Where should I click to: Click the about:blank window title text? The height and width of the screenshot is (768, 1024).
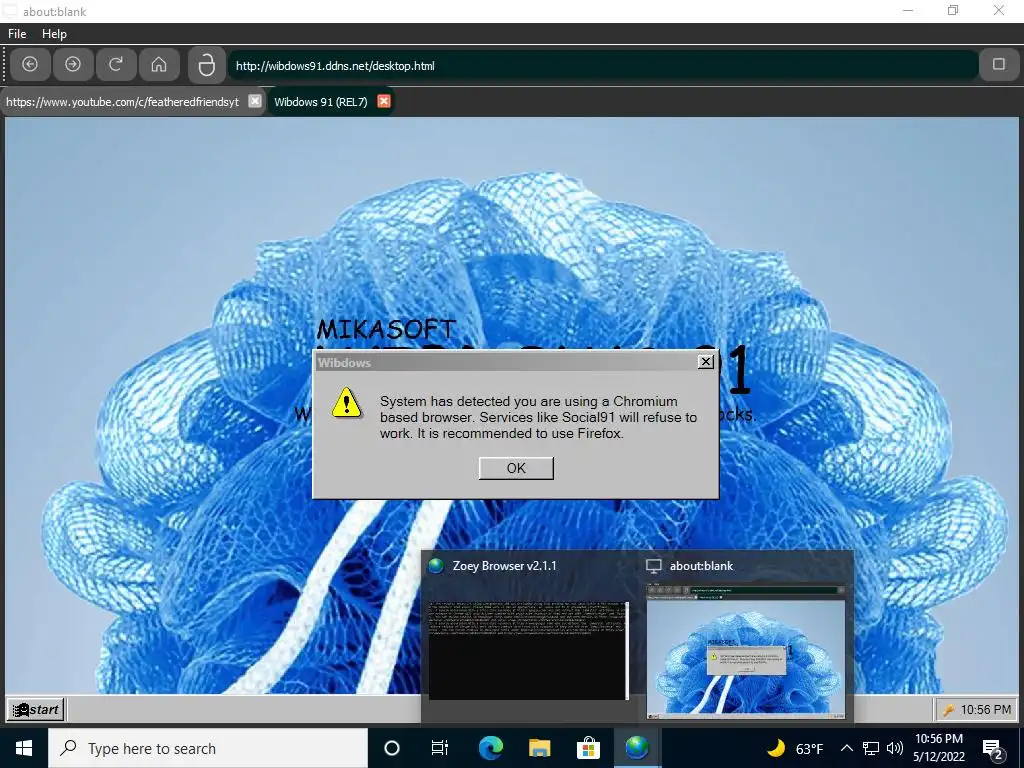pos(54,12)
